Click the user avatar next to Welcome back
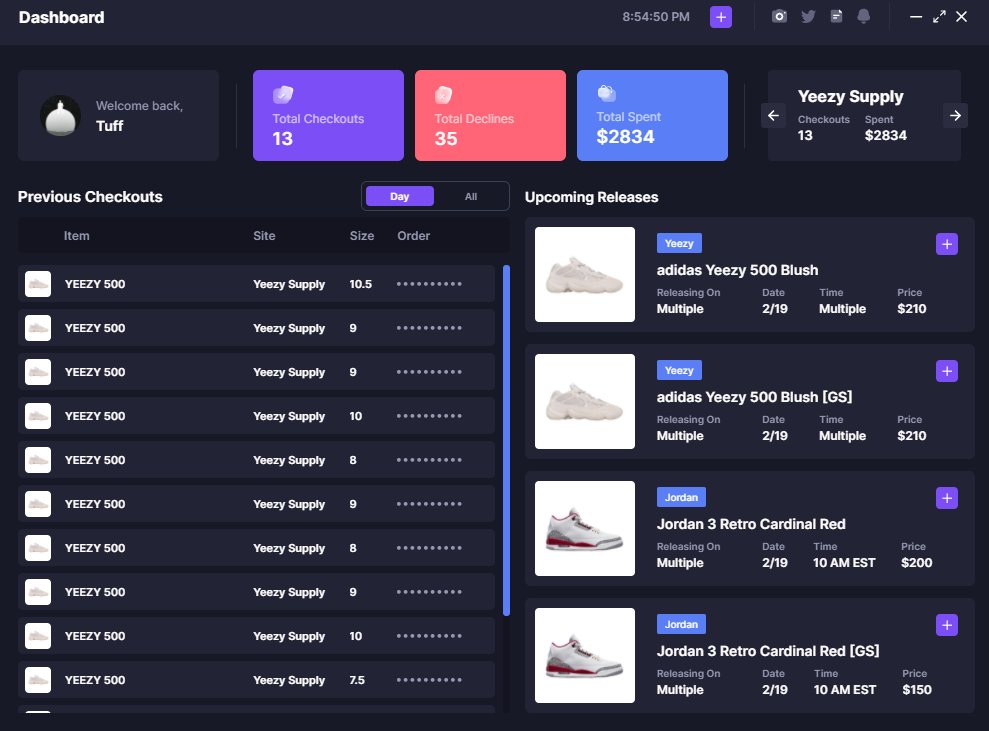Viewport: 989px width, 731px height. point(61,116)
